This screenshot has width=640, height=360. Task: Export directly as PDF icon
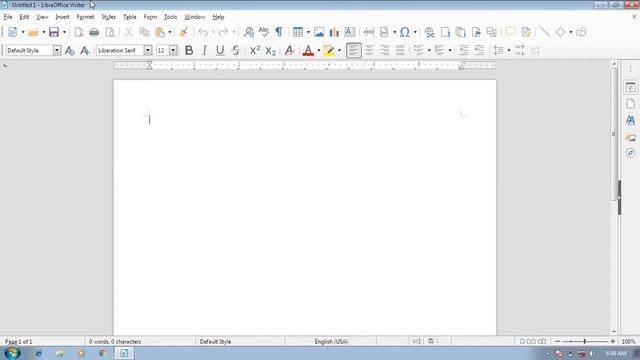pos(78,32)
